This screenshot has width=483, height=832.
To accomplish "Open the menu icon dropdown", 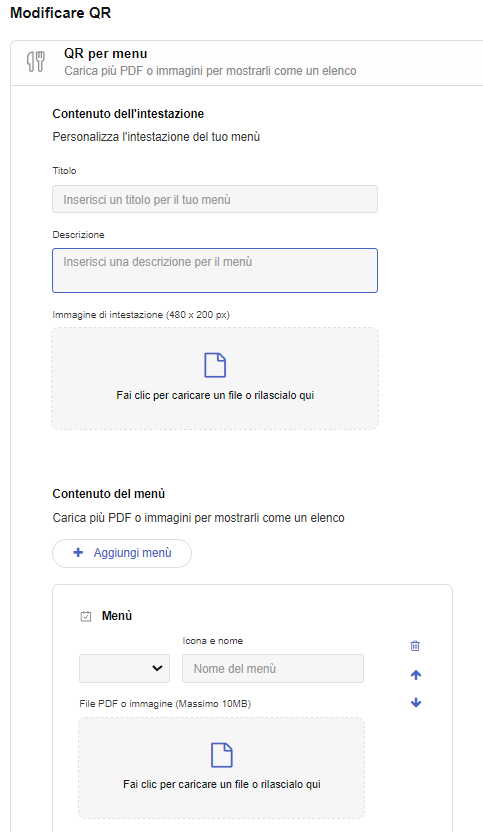I will tap(124, 668).
